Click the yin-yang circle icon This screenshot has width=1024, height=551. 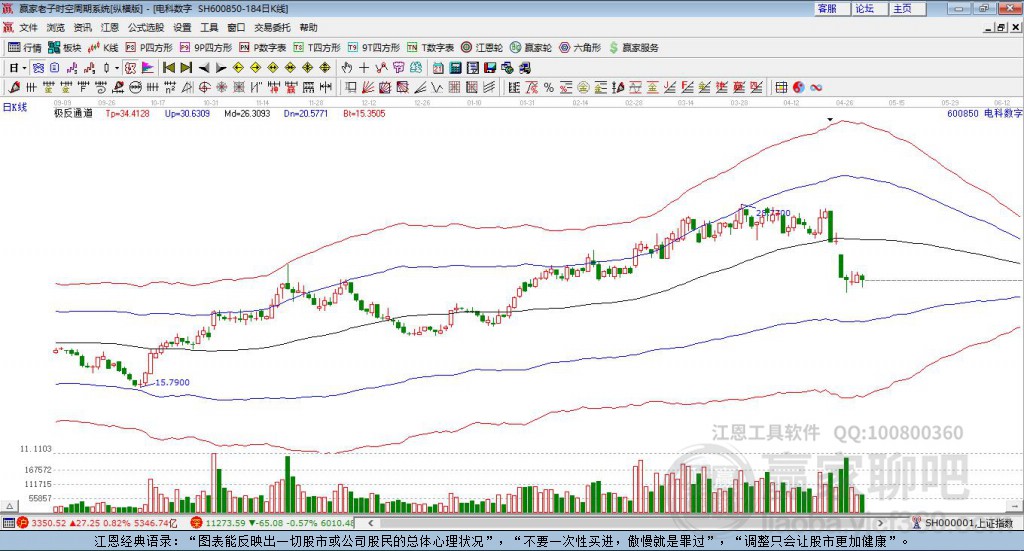point(798,87)
